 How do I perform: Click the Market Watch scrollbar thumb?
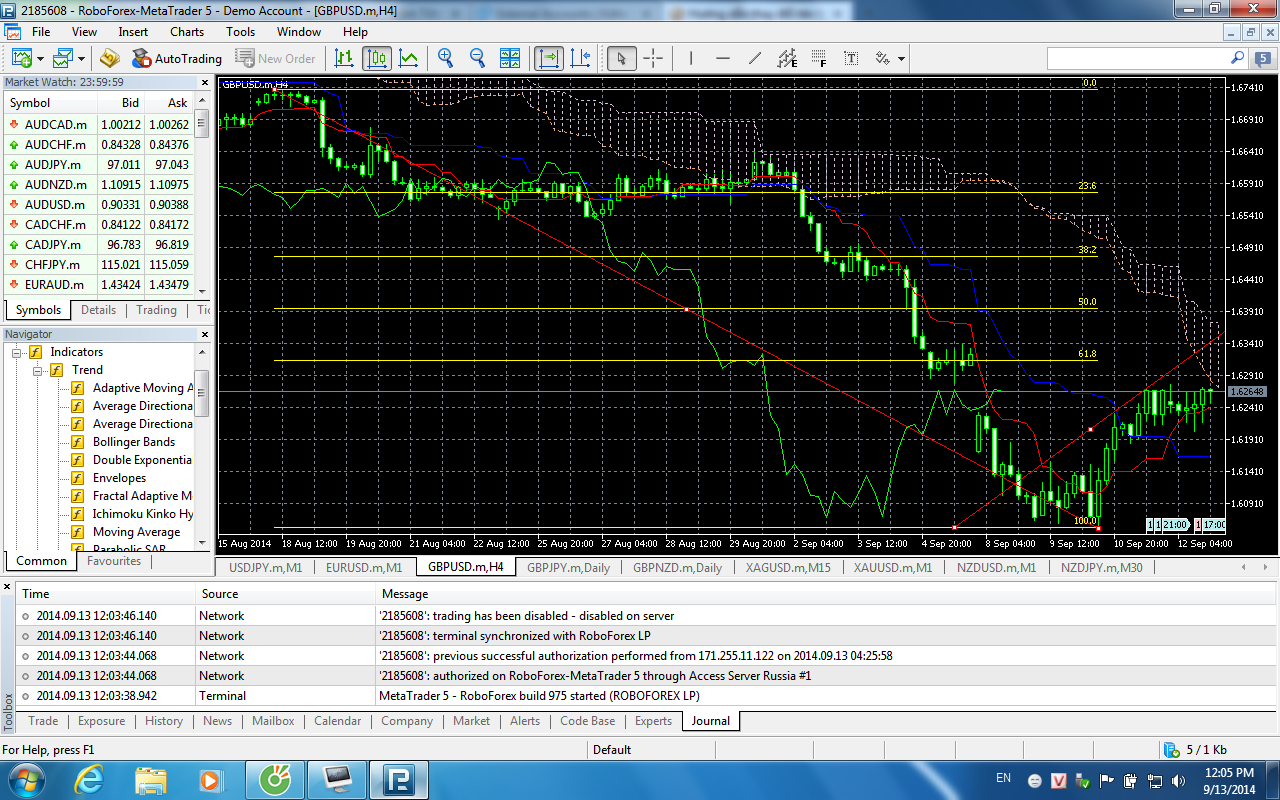202,123
